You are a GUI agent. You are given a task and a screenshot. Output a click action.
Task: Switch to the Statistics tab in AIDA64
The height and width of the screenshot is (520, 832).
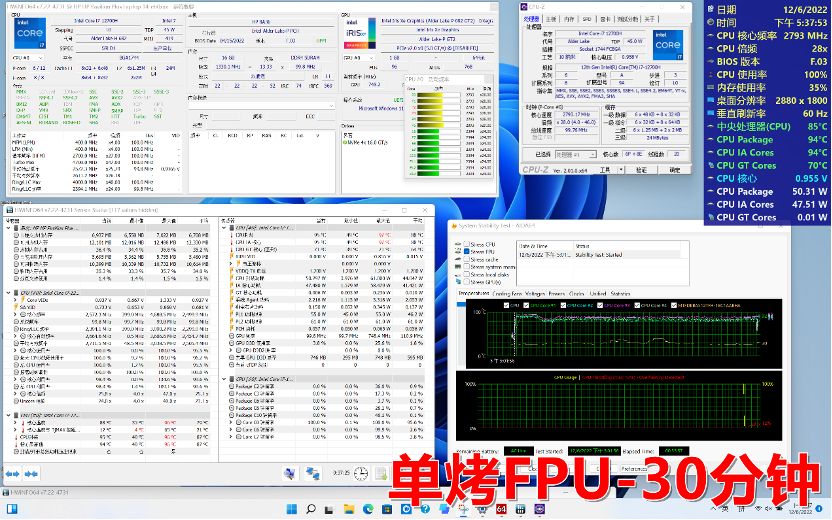click(x=620, y=293)
